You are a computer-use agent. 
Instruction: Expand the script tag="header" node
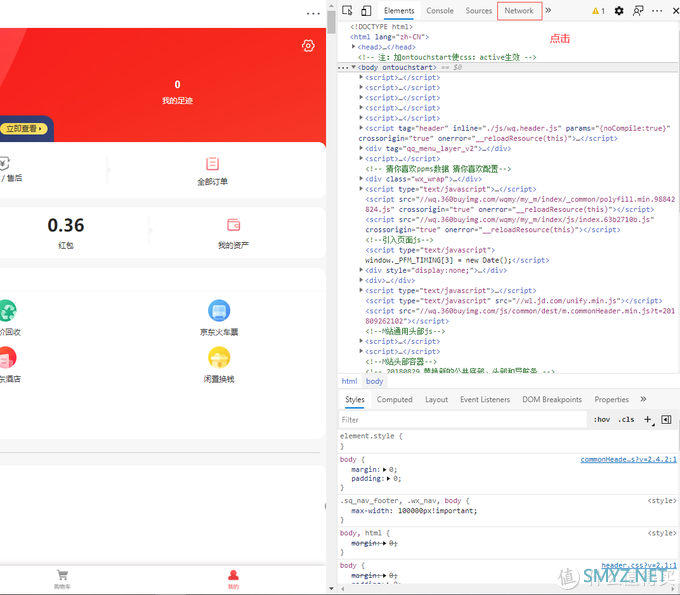(361, 128)
